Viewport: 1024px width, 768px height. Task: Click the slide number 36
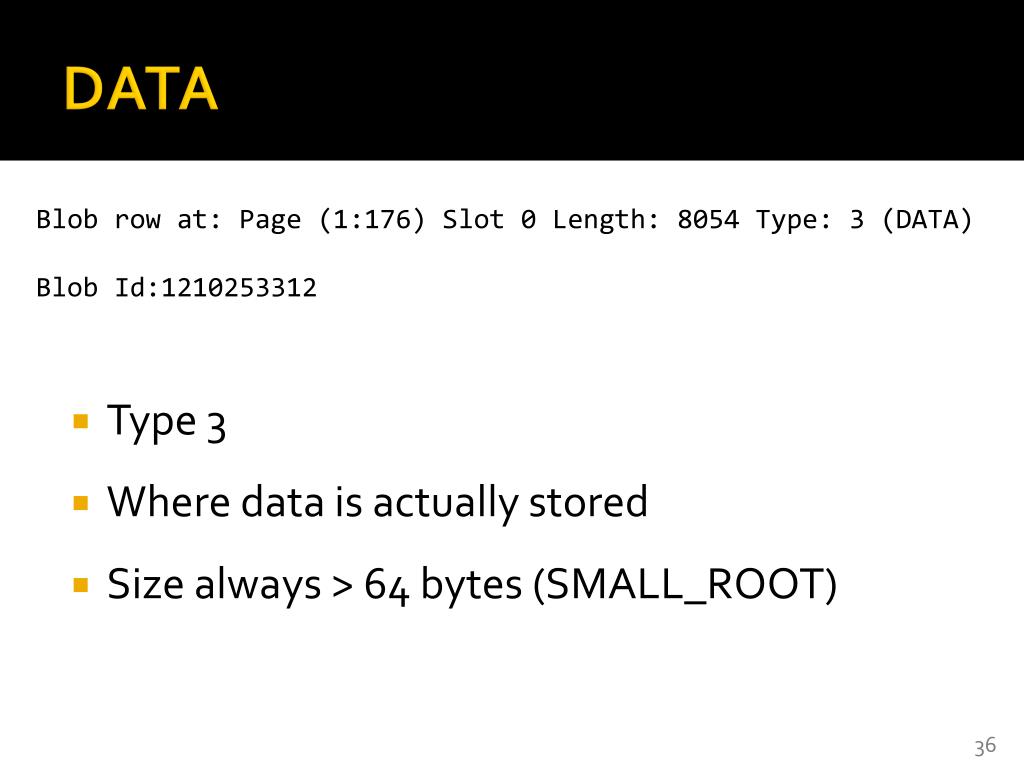point(985,746)
